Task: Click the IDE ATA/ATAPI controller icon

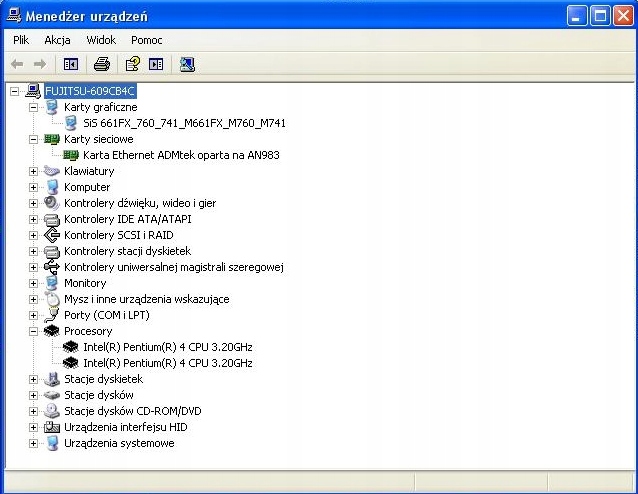Action: point(52,219)
